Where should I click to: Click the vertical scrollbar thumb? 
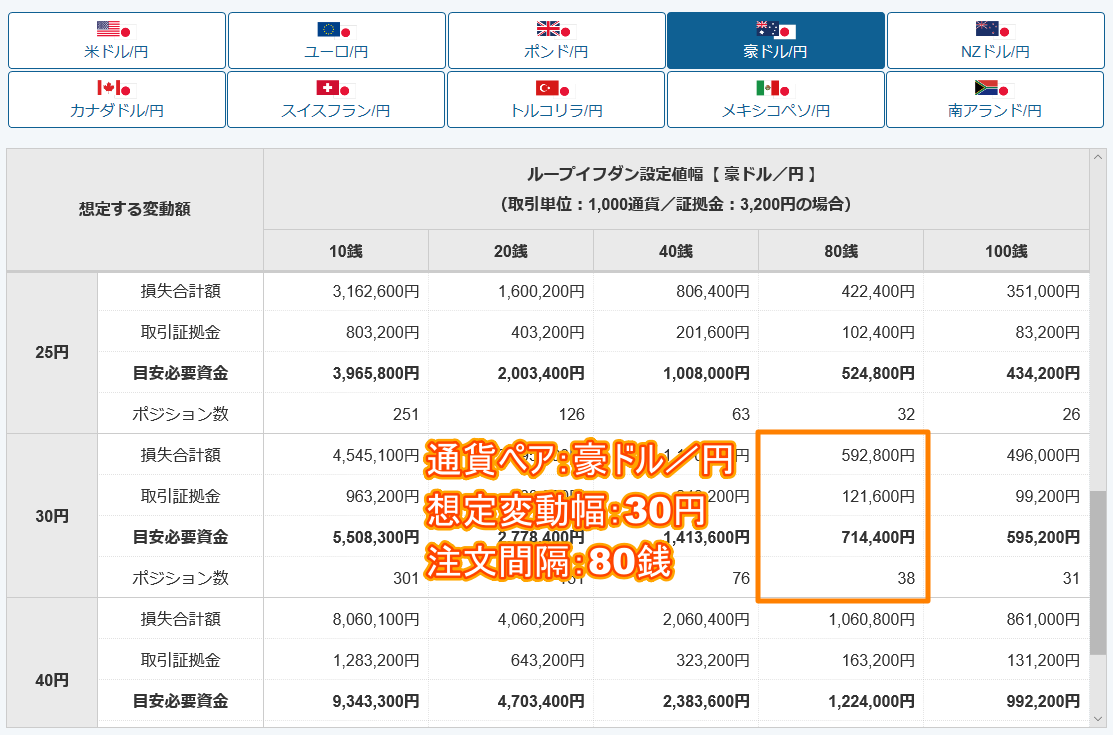(1097, 572)
